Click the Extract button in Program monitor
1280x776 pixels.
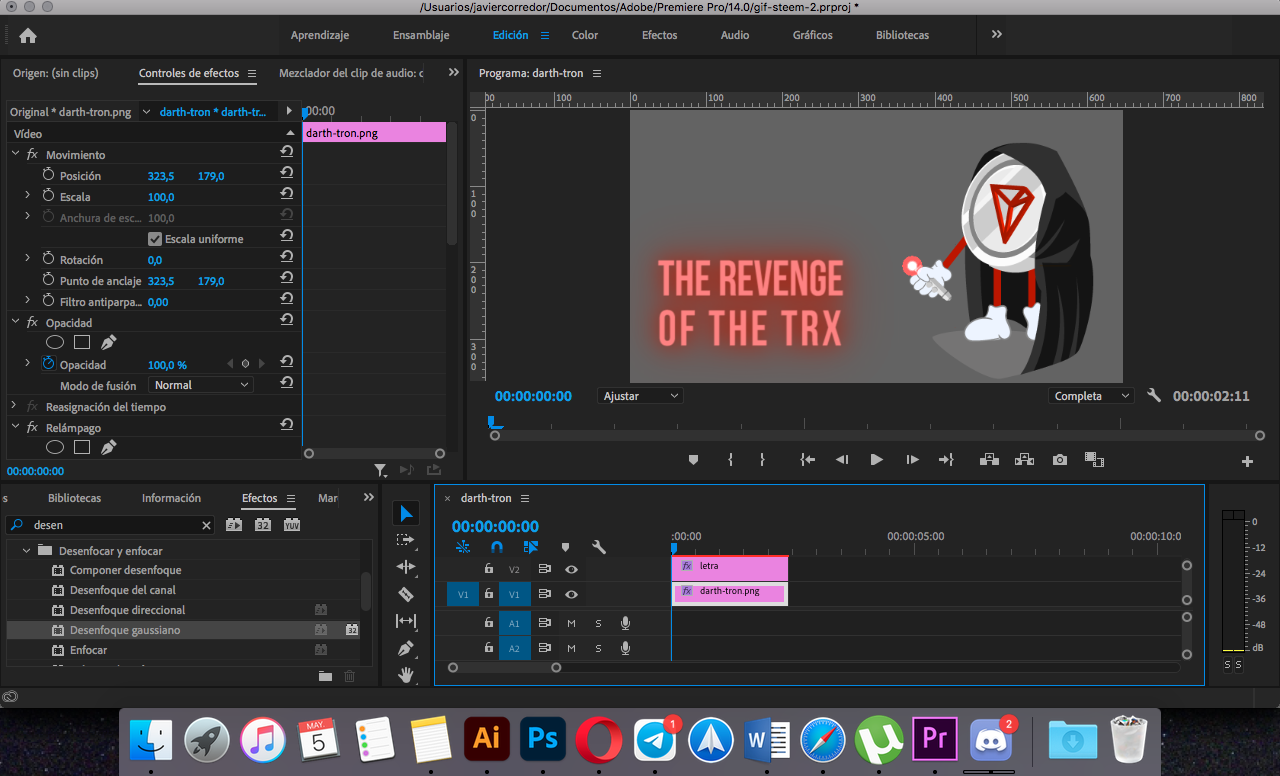[1024, 460]
